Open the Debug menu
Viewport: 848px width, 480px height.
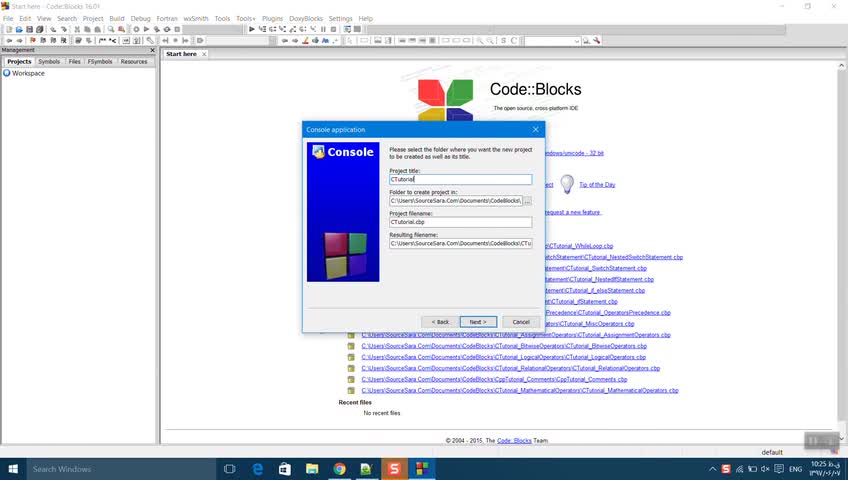141,18
